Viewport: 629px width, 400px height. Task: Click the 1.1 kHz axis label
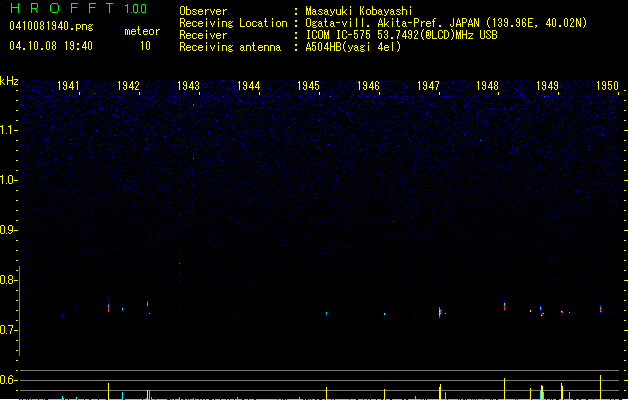pyautogui.click(x=8, y=130)
